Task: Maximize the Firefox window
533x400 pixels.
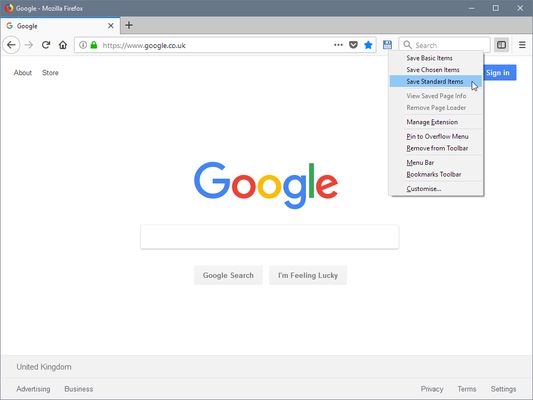Action: (x=496, y=8)
